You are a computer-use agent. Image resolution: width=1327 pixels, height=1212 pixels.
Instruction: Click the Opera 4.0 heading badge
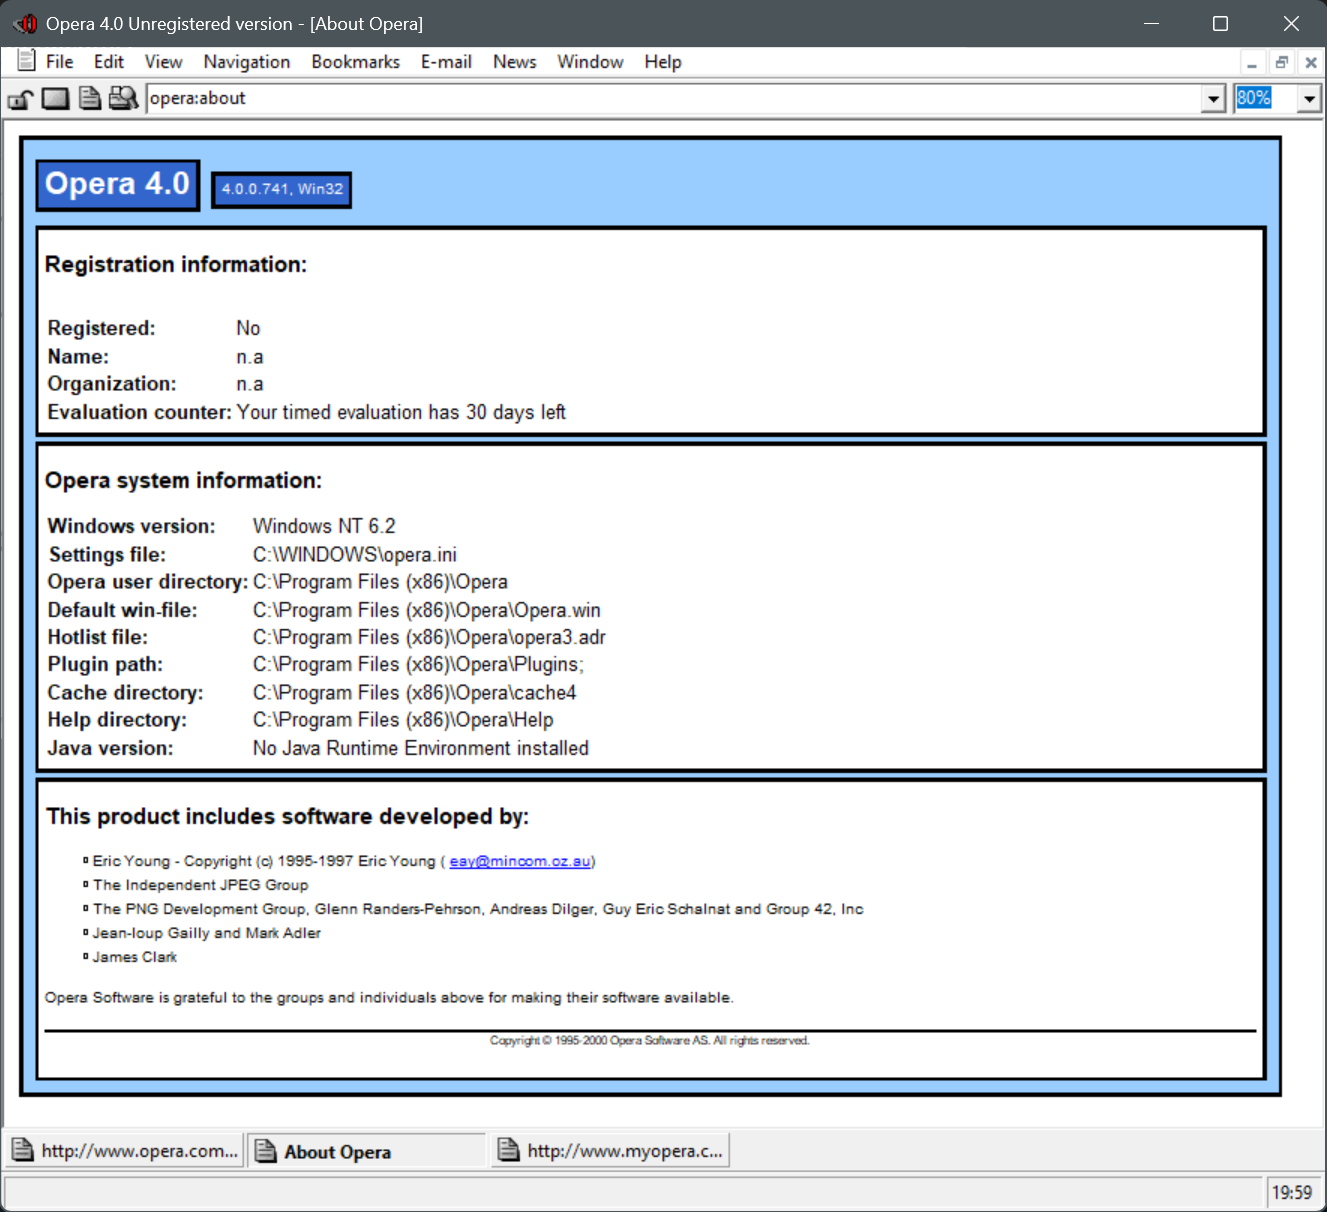[118, 185]
